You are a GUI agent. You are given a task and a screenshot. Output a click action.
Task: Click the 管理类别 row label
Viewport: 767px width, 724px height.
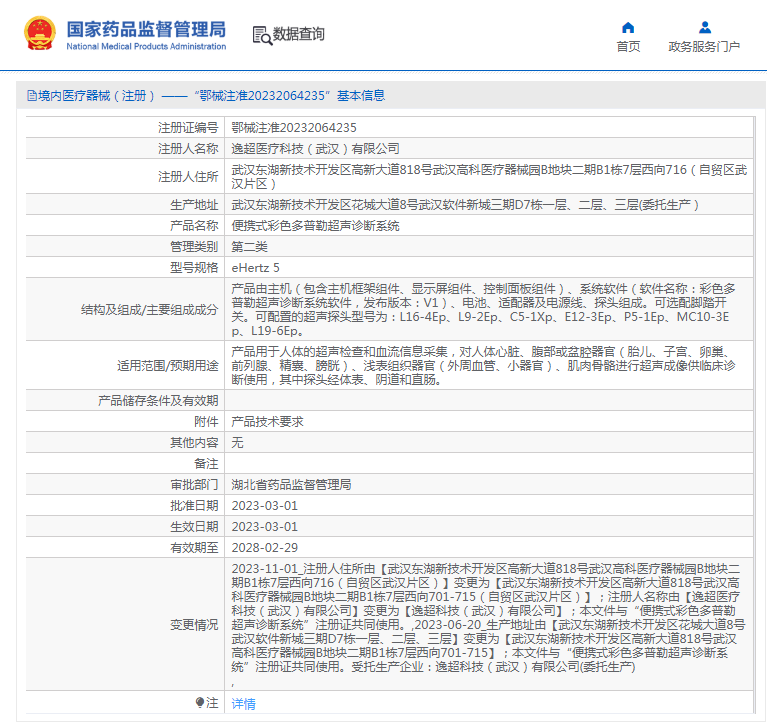[x=194, y=247]
